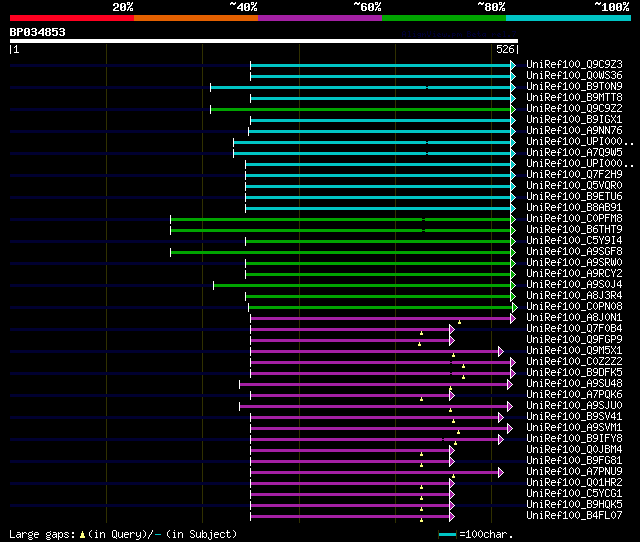This screenshot has height=542, width=640.
Task: Click the =100char. scale legend
Action: click(476, 534)
